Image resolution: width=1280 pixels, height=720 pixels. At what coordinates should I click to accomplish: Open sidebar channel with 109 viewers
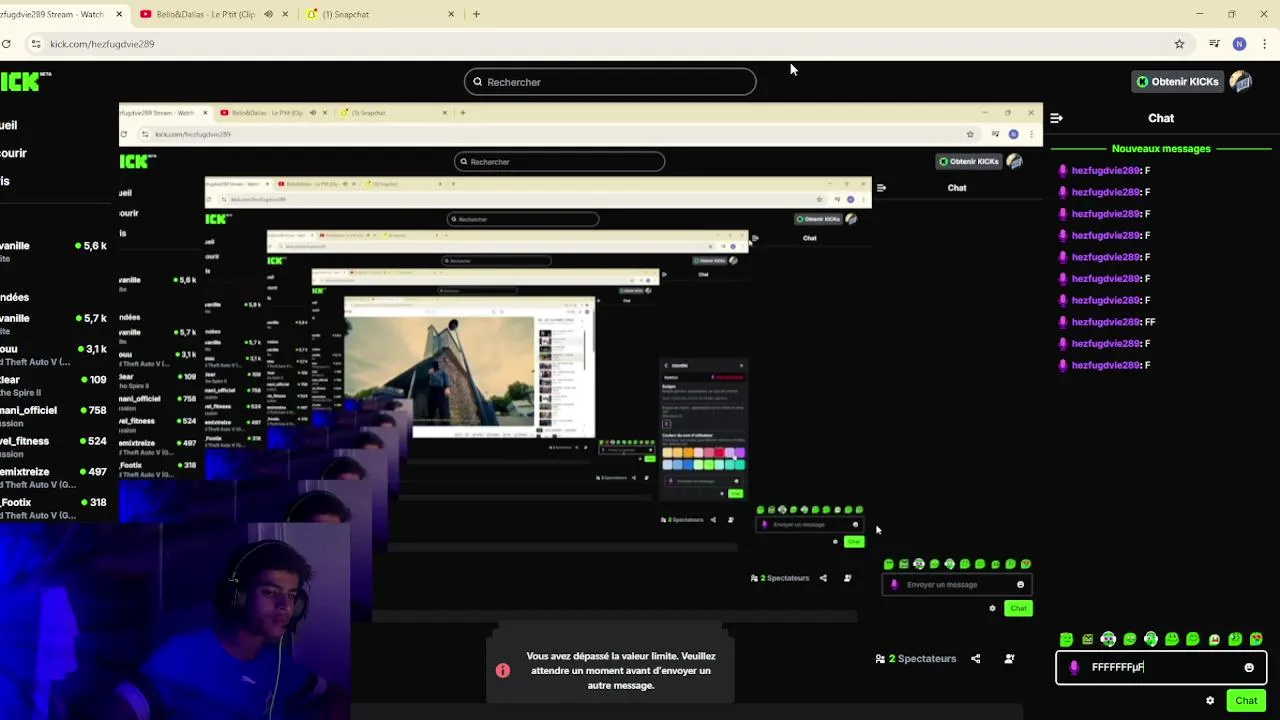[53, 386]
